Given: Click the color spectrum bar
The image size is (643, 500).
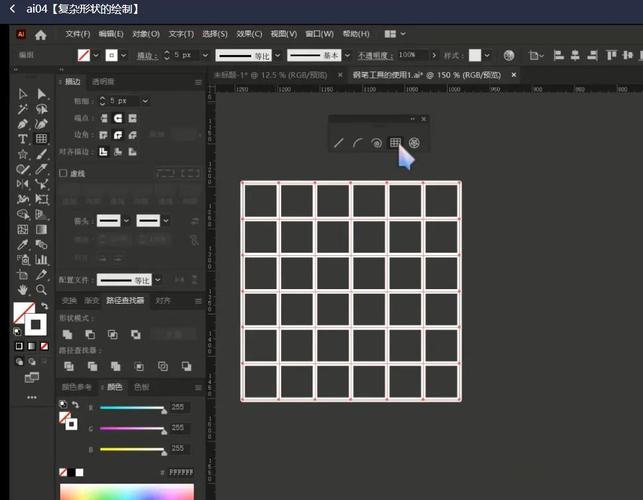Looking at the screenshot, I should click(126, 491).
